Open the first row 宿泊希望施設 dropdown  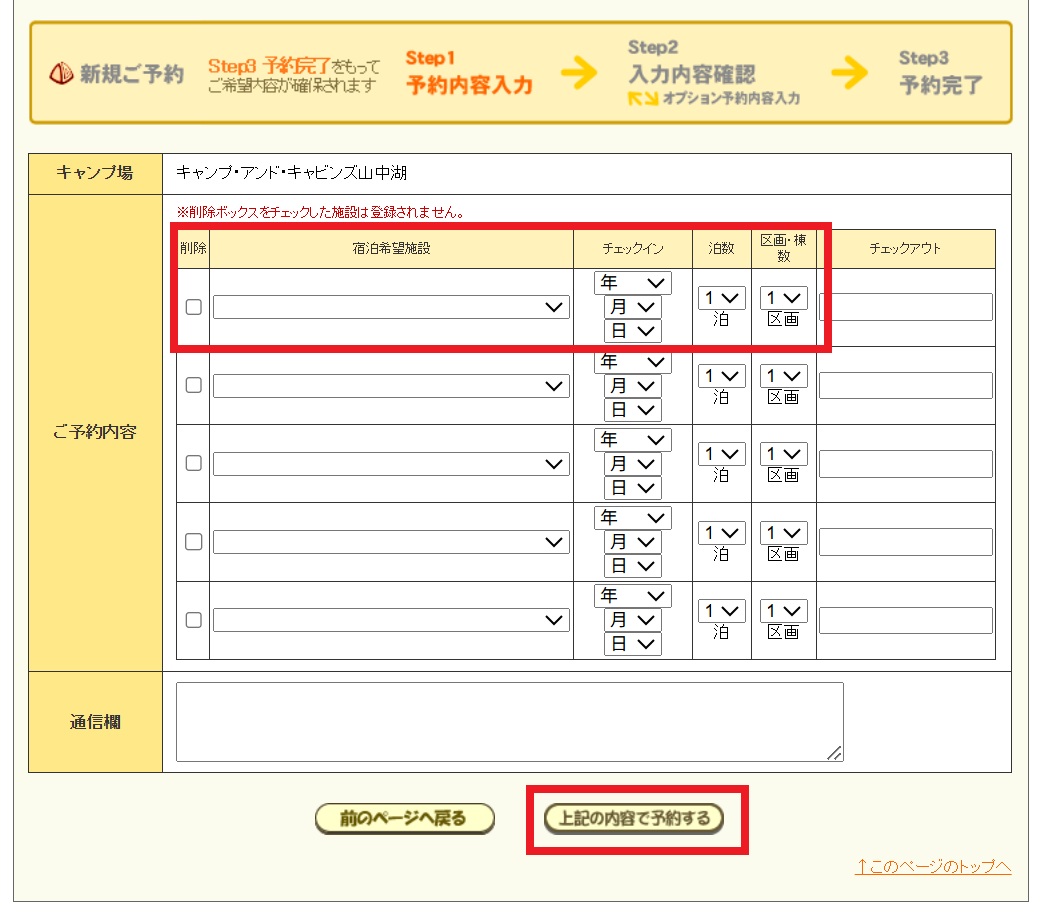point(391,307)
